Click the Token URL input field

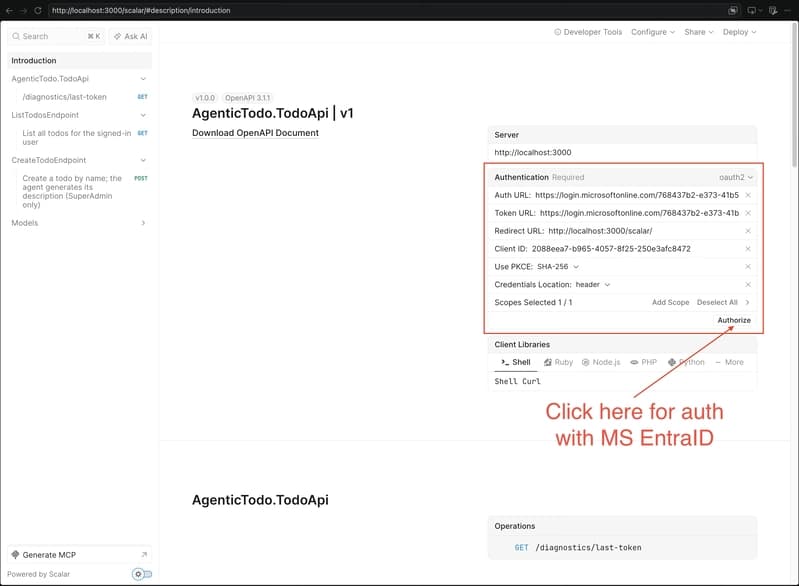(x=639, y=213)
